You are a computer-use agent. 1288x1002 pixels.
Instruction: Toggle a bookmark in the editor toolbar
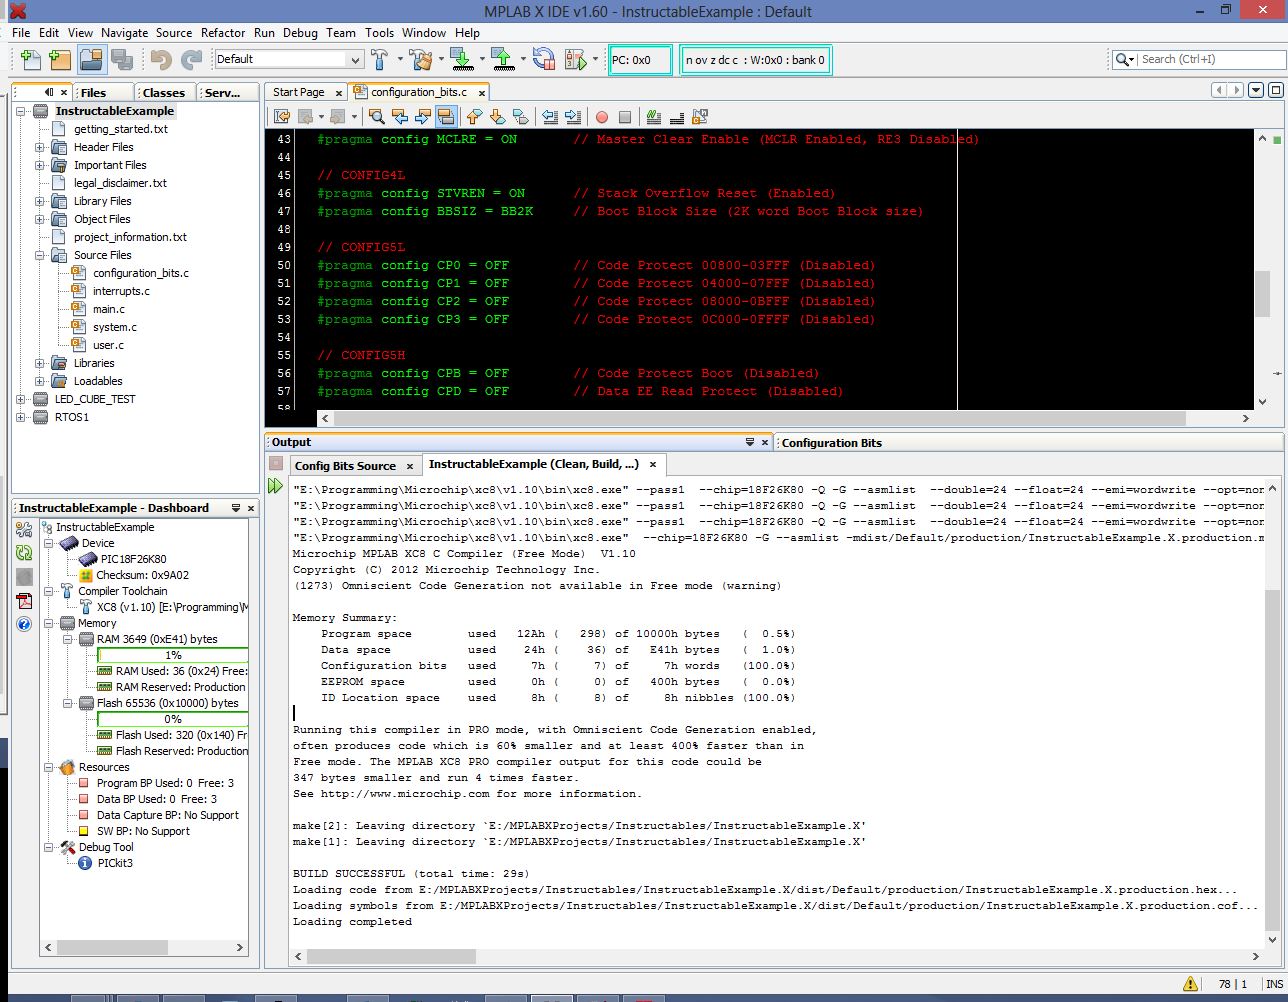pyautogui.click(x=519, y=117)
